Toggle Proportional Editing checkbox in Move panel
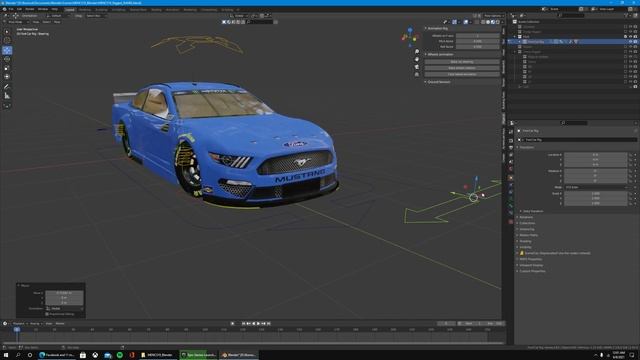640x360 pixels. tap(47, 314)
